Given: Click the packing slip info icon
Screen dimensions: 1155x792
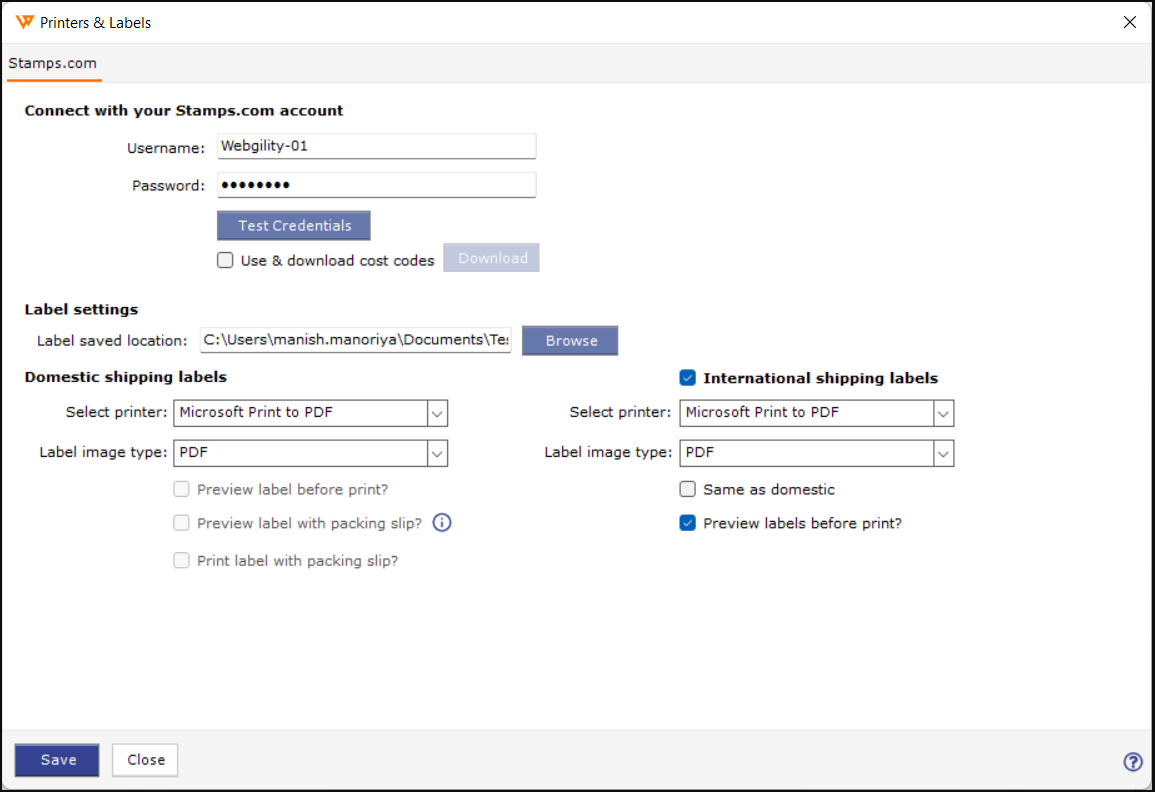Looking at the screenshot, I should pos(442,522).
